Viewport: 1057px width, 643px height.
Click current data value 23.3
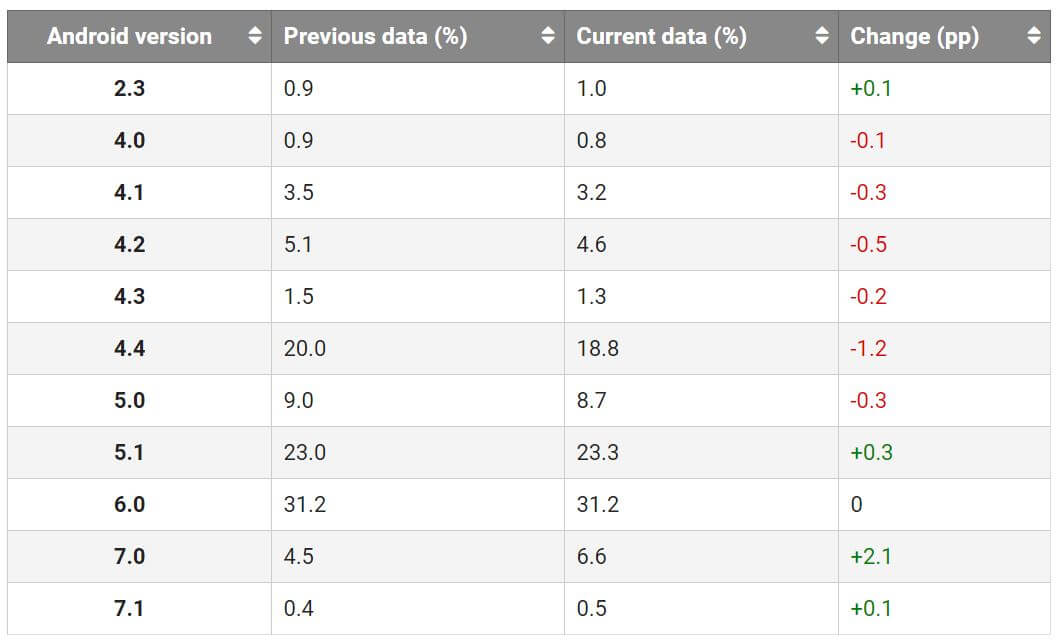[x=597, y=452]
